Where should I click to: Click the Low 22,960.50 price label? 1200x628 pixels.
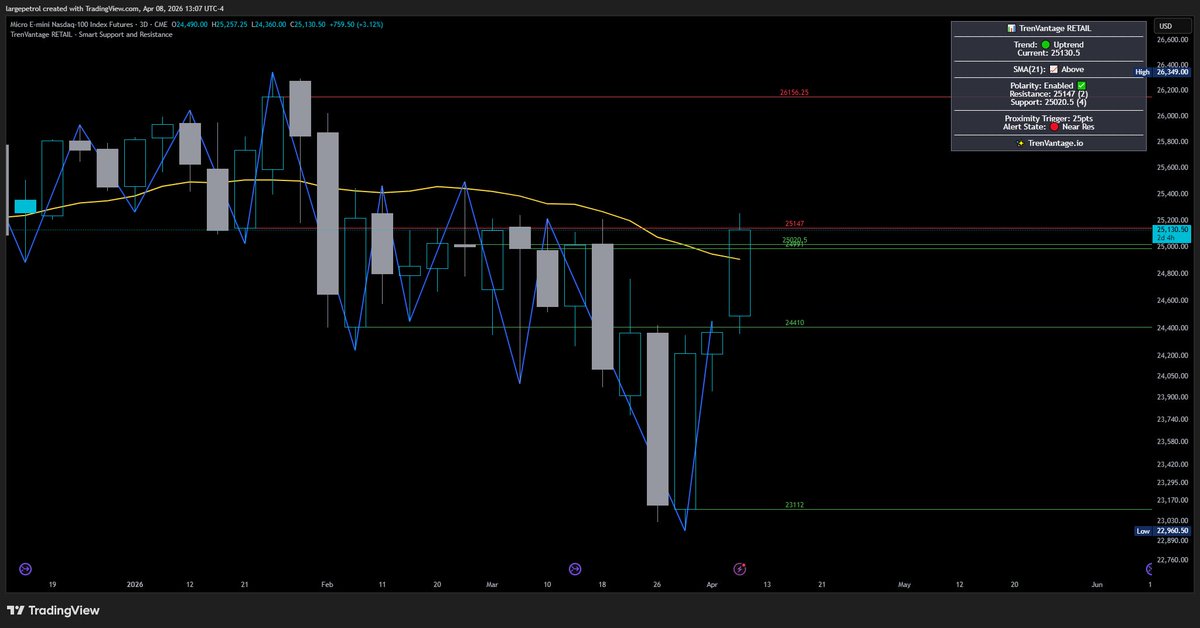[1162, 531]
